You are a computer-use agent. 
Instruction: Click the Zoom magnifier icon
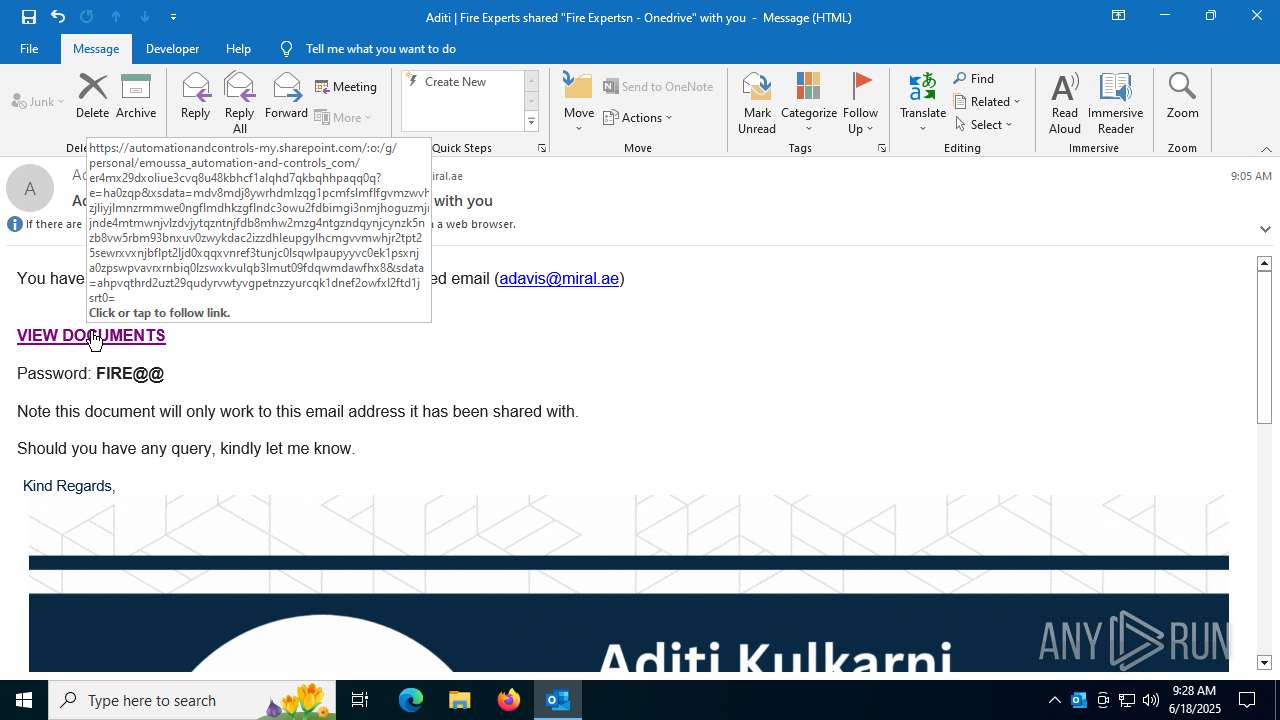(x=1182, y=97)
